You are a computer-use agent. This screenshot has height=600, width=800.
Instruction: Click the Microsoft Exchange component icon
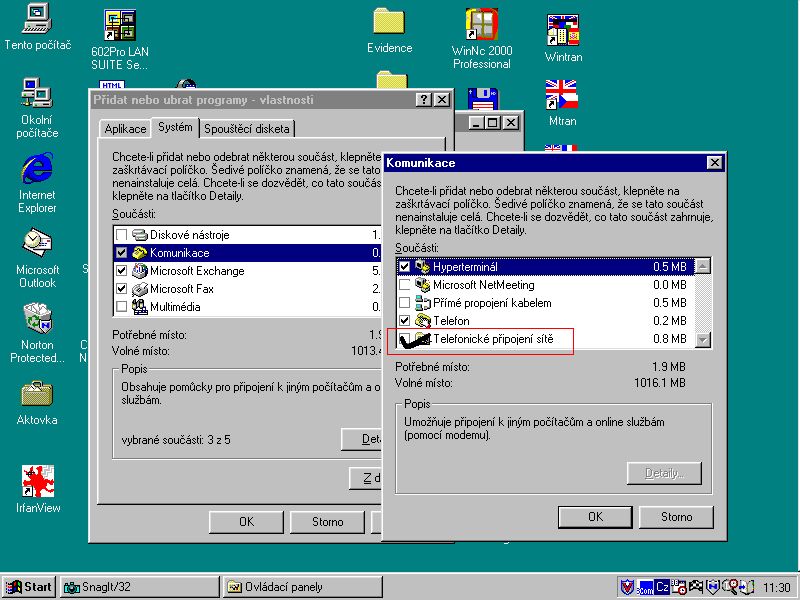tap(139, 270)
